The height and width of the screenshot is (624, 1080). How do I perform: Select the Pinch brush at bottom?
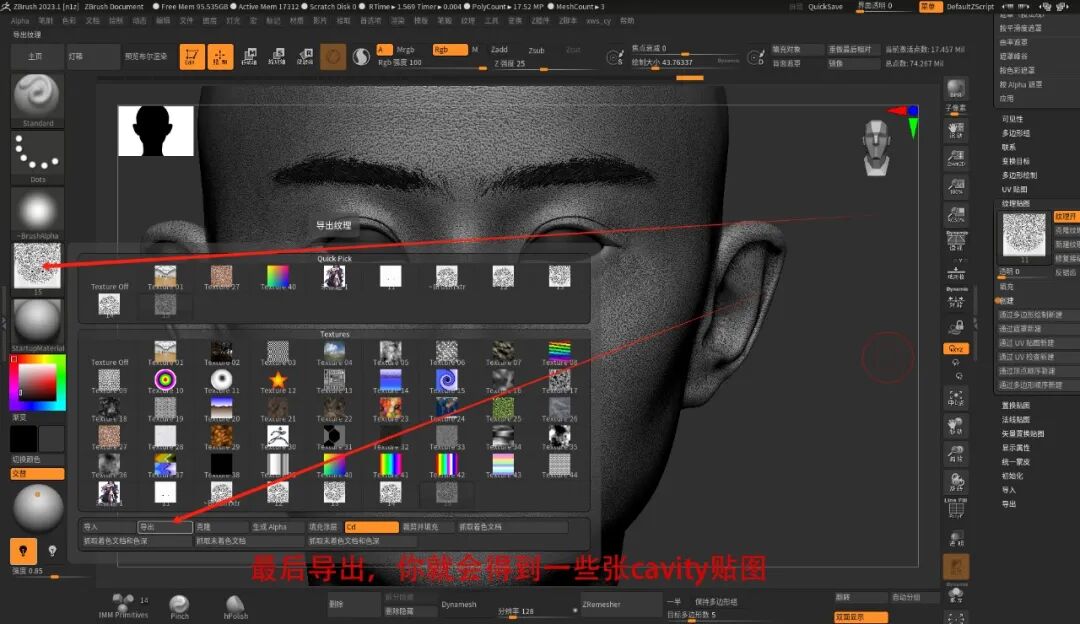click(180, 603)
